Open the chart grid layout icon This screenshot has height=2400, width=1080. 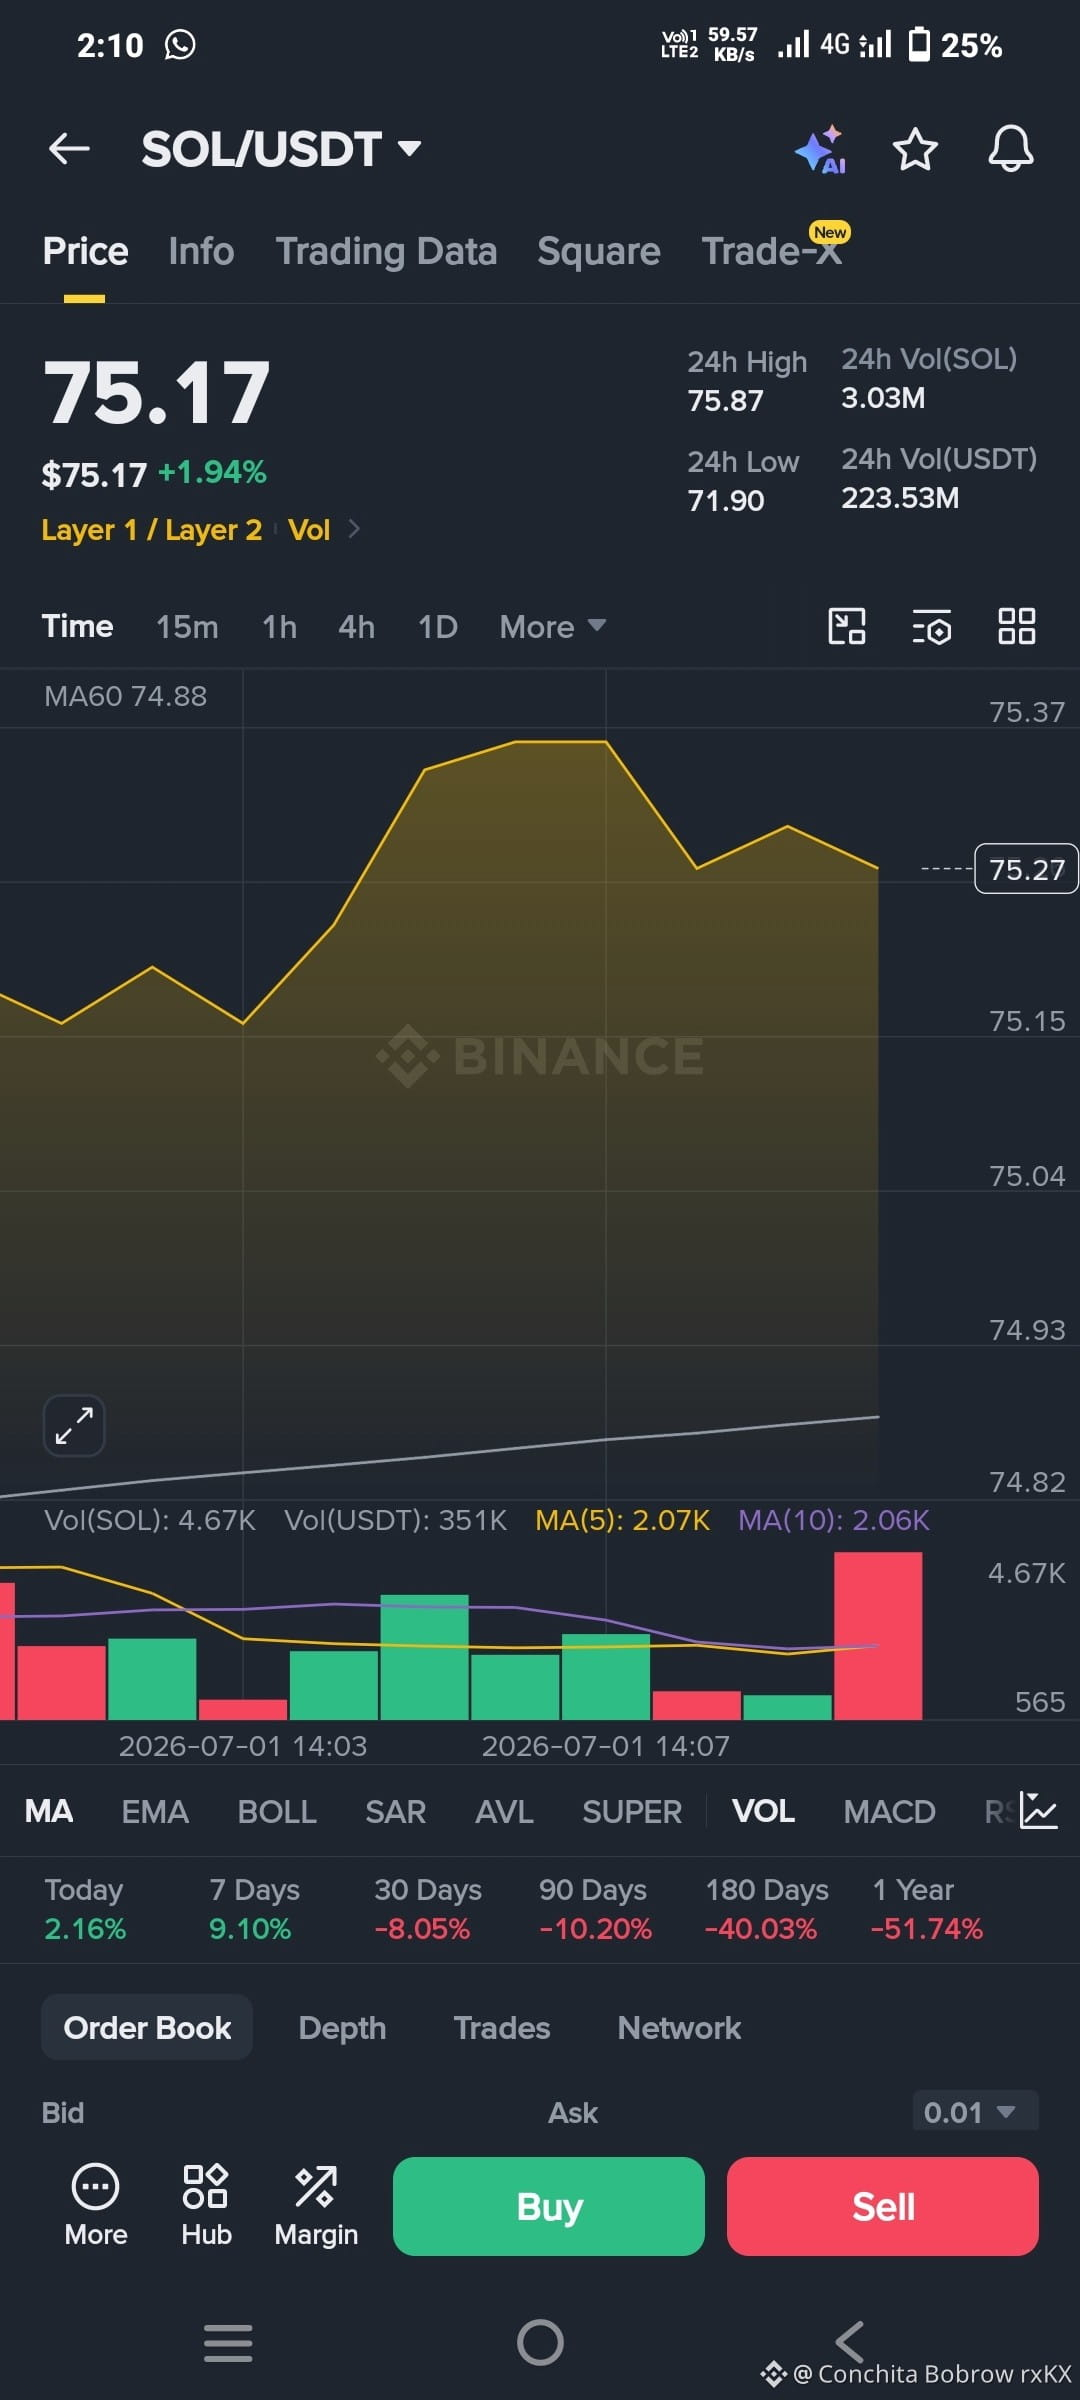pyautogui.click(x=1017, y=627)
